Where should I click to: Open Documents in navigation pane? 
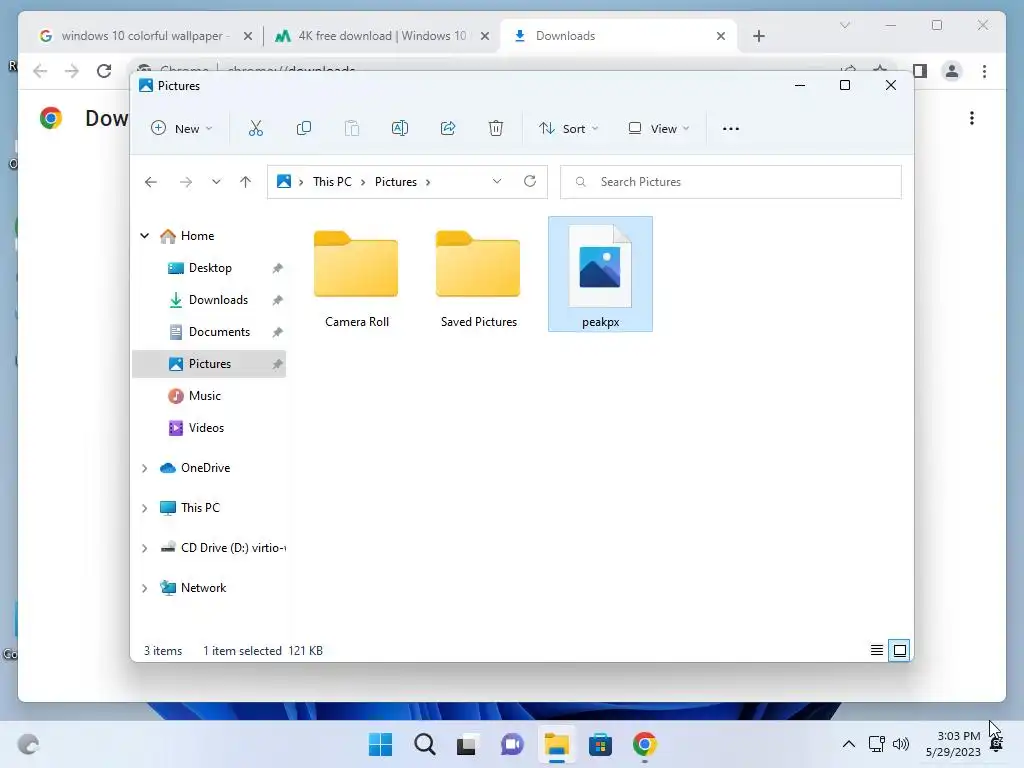point(219,332)
